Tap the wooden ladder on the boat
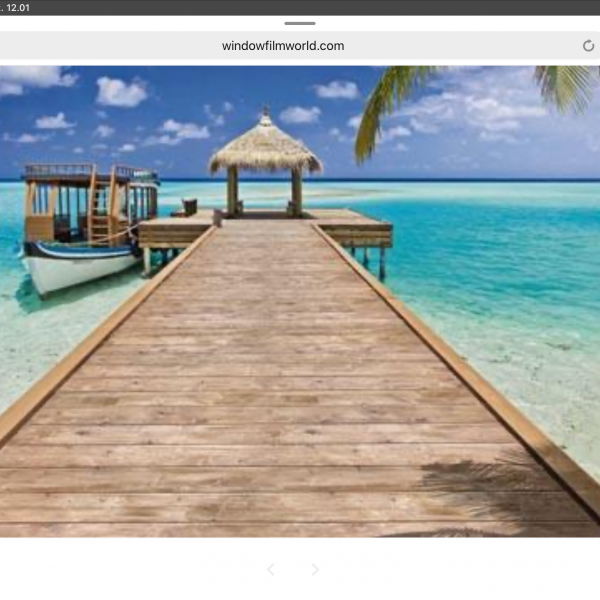This screenshot has width=600, height=600. pyautogui.click(x=99, y=208)
